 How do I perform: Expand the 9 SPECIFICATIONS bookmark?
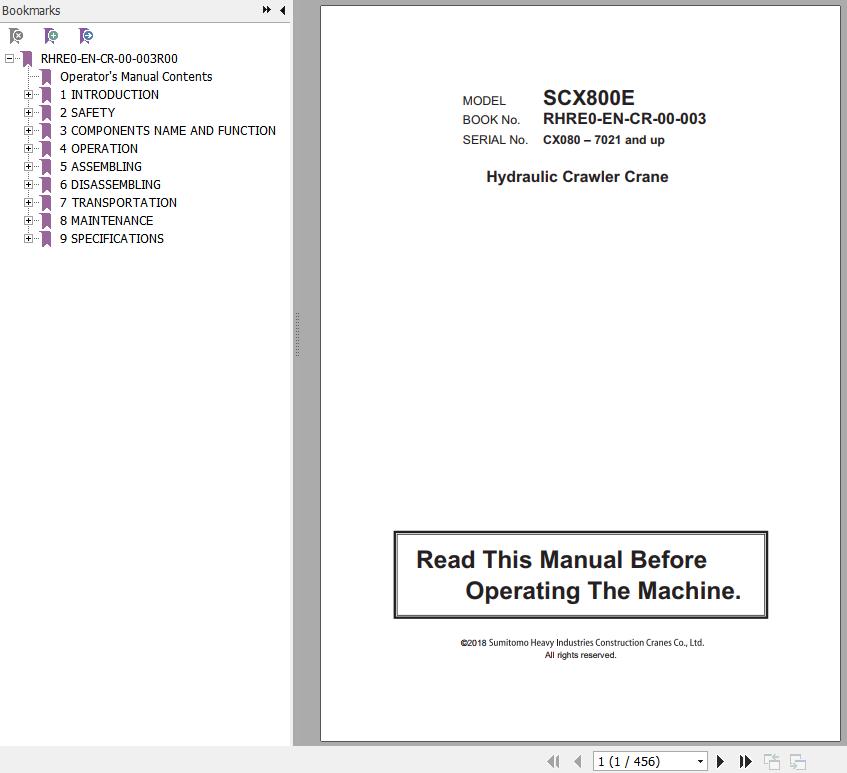pyautogui.click(x=29, y=239)
